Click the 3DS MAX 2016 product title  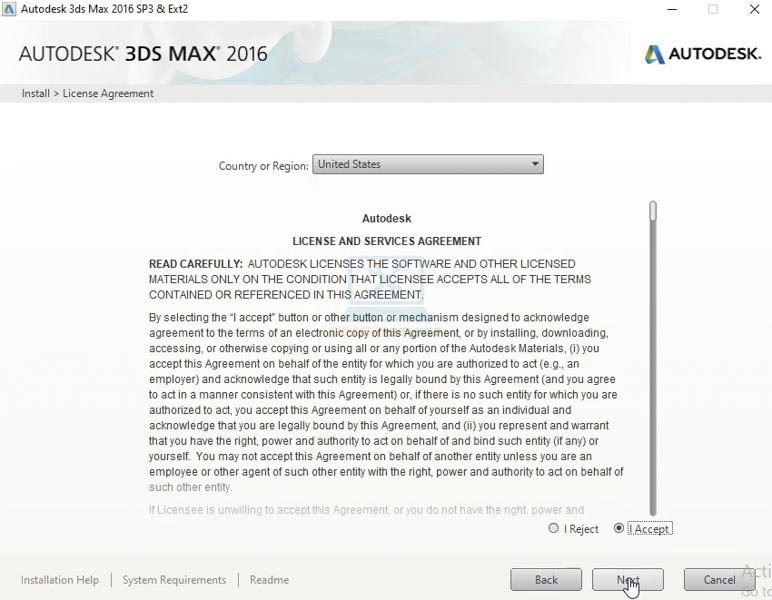pyautogui.click(x=143, y=54)
